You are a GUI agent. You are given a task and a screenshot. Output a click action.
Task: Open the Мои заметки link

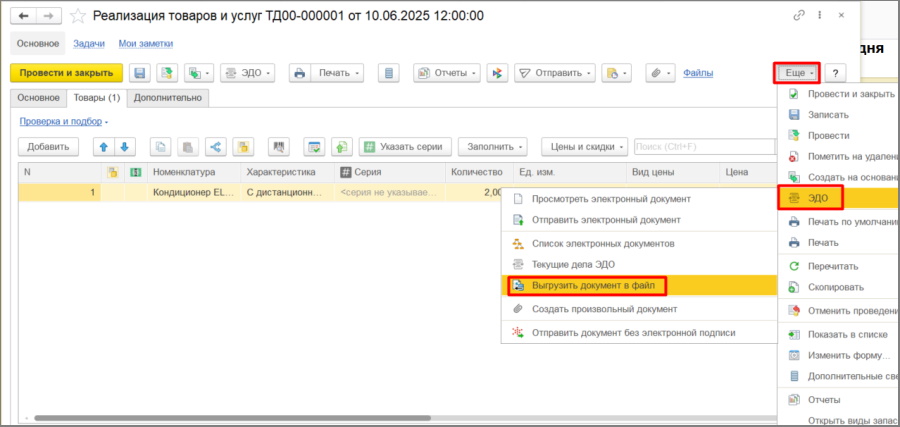146,44
